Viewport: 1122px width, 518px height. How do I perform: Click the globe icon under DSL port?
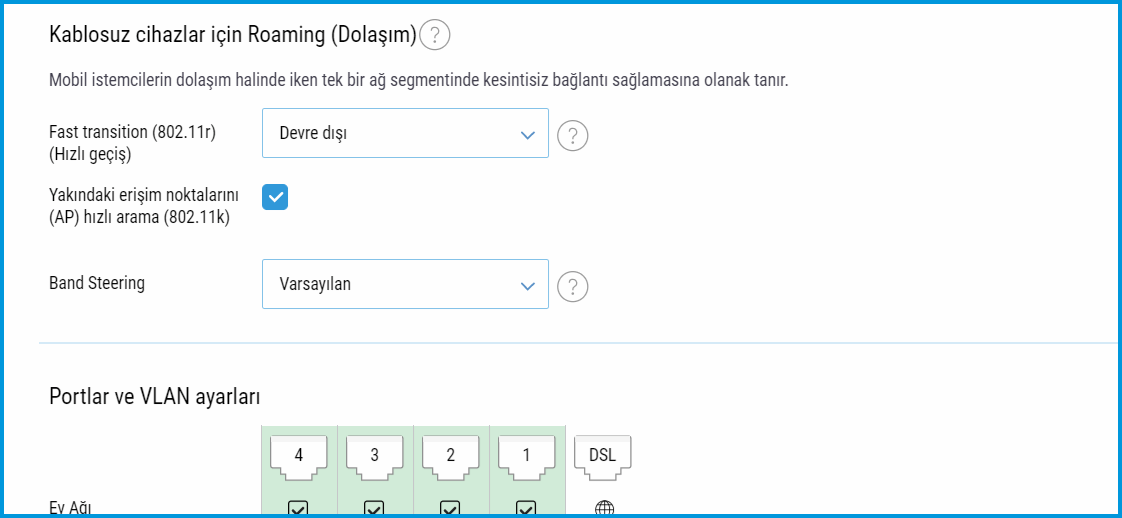click(604, 508)
